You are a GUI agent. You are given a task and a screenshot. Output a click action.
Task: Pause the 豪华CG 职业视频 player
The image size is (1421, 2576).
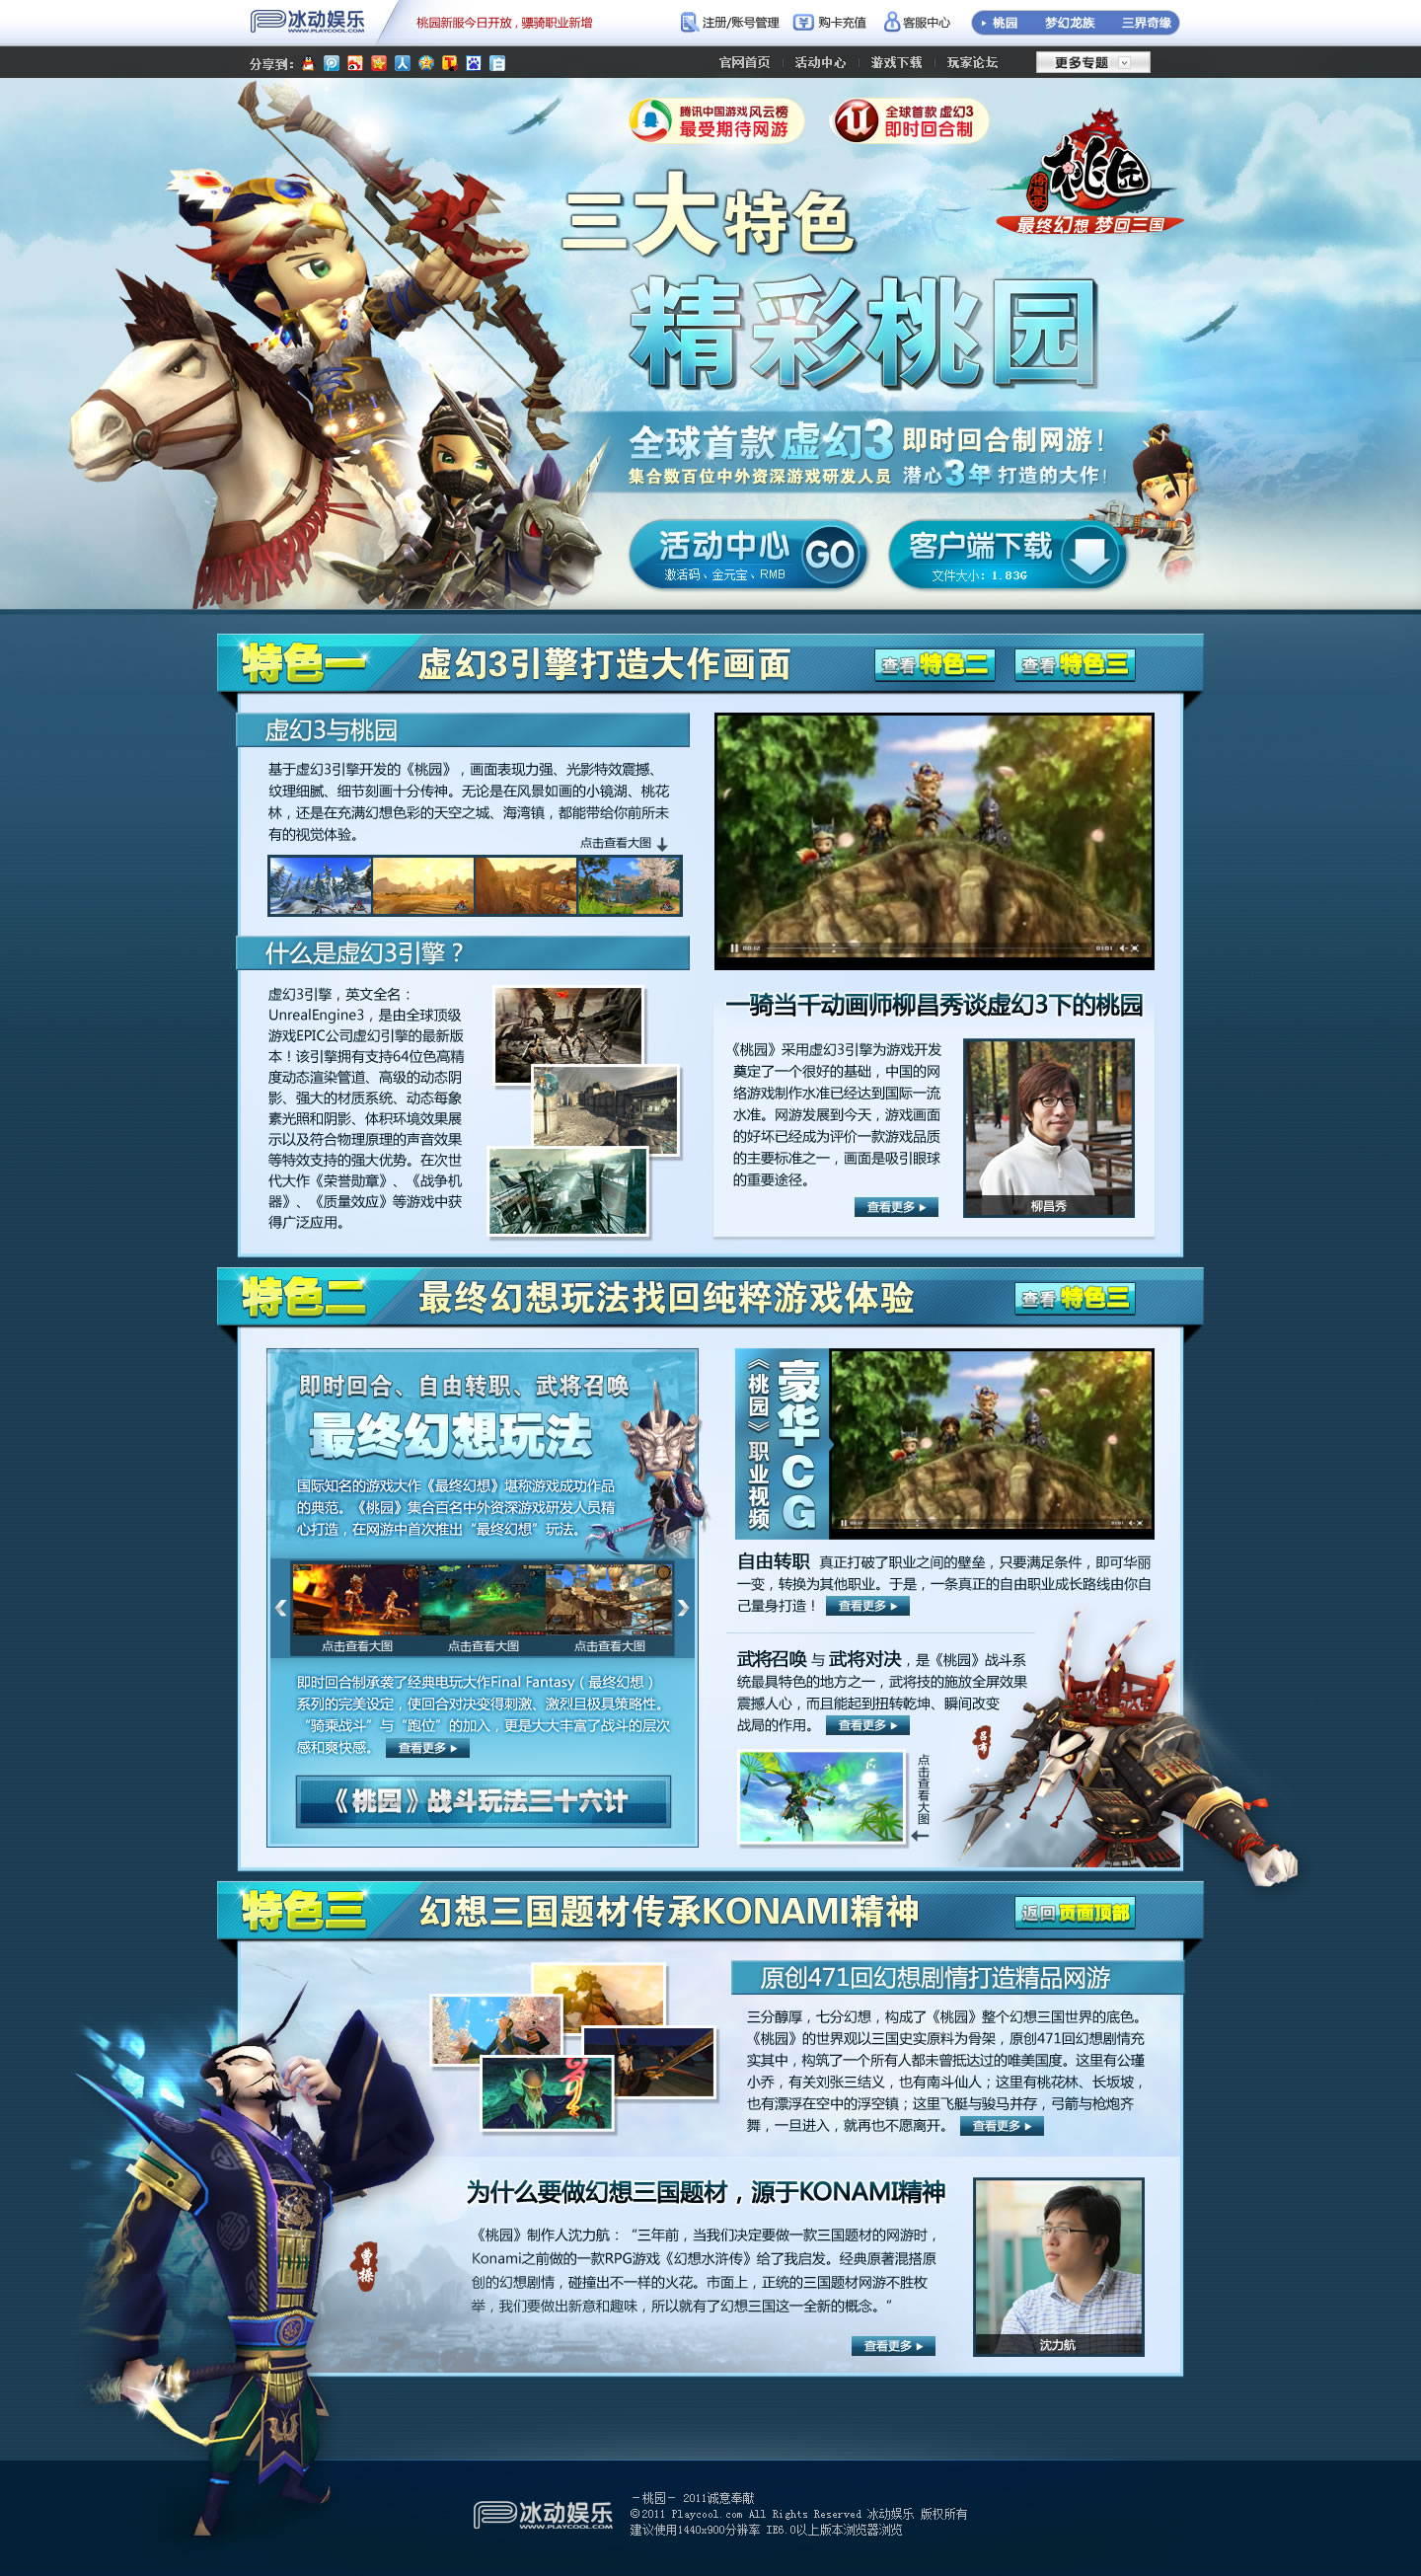click(x=844, y=1523)
